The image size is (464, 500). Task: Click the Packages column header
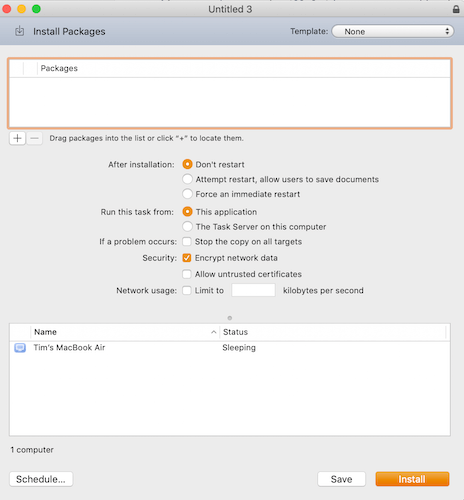243,68
